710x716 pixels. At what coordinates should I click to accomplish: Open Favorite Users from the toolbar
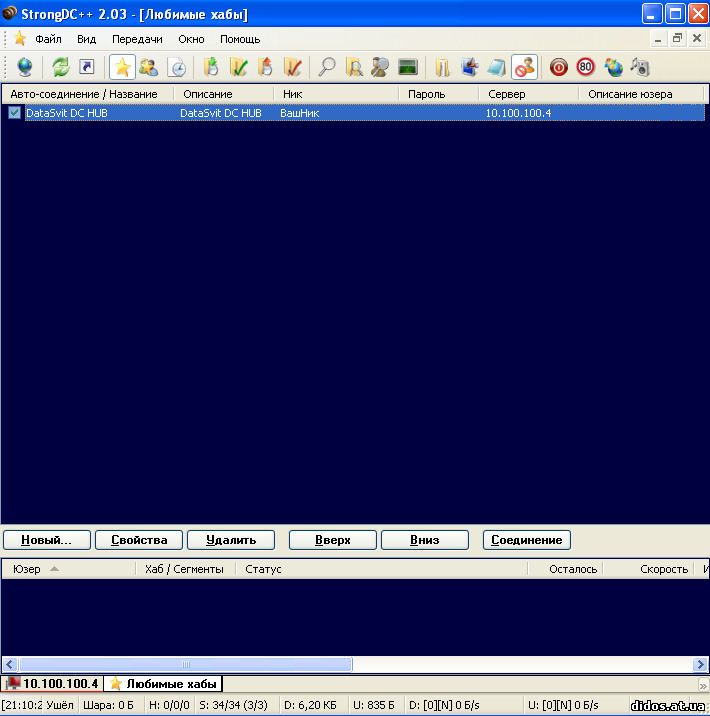click(148, 67)
